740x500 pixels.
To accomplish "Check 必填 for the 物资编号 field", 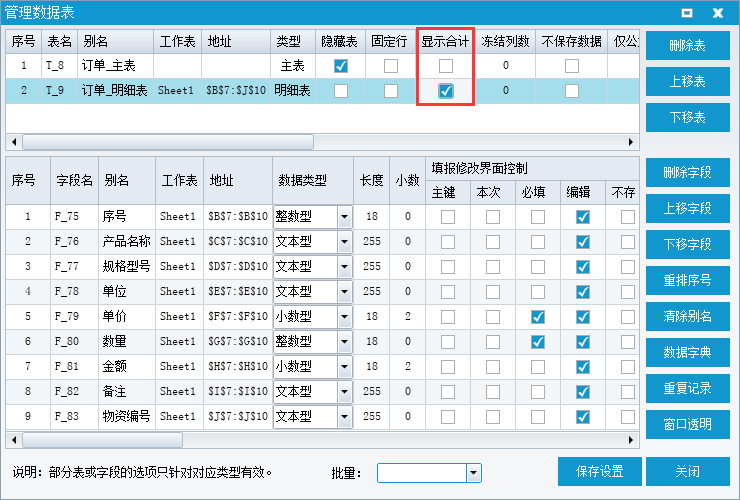I will click(x=538, y=417).
